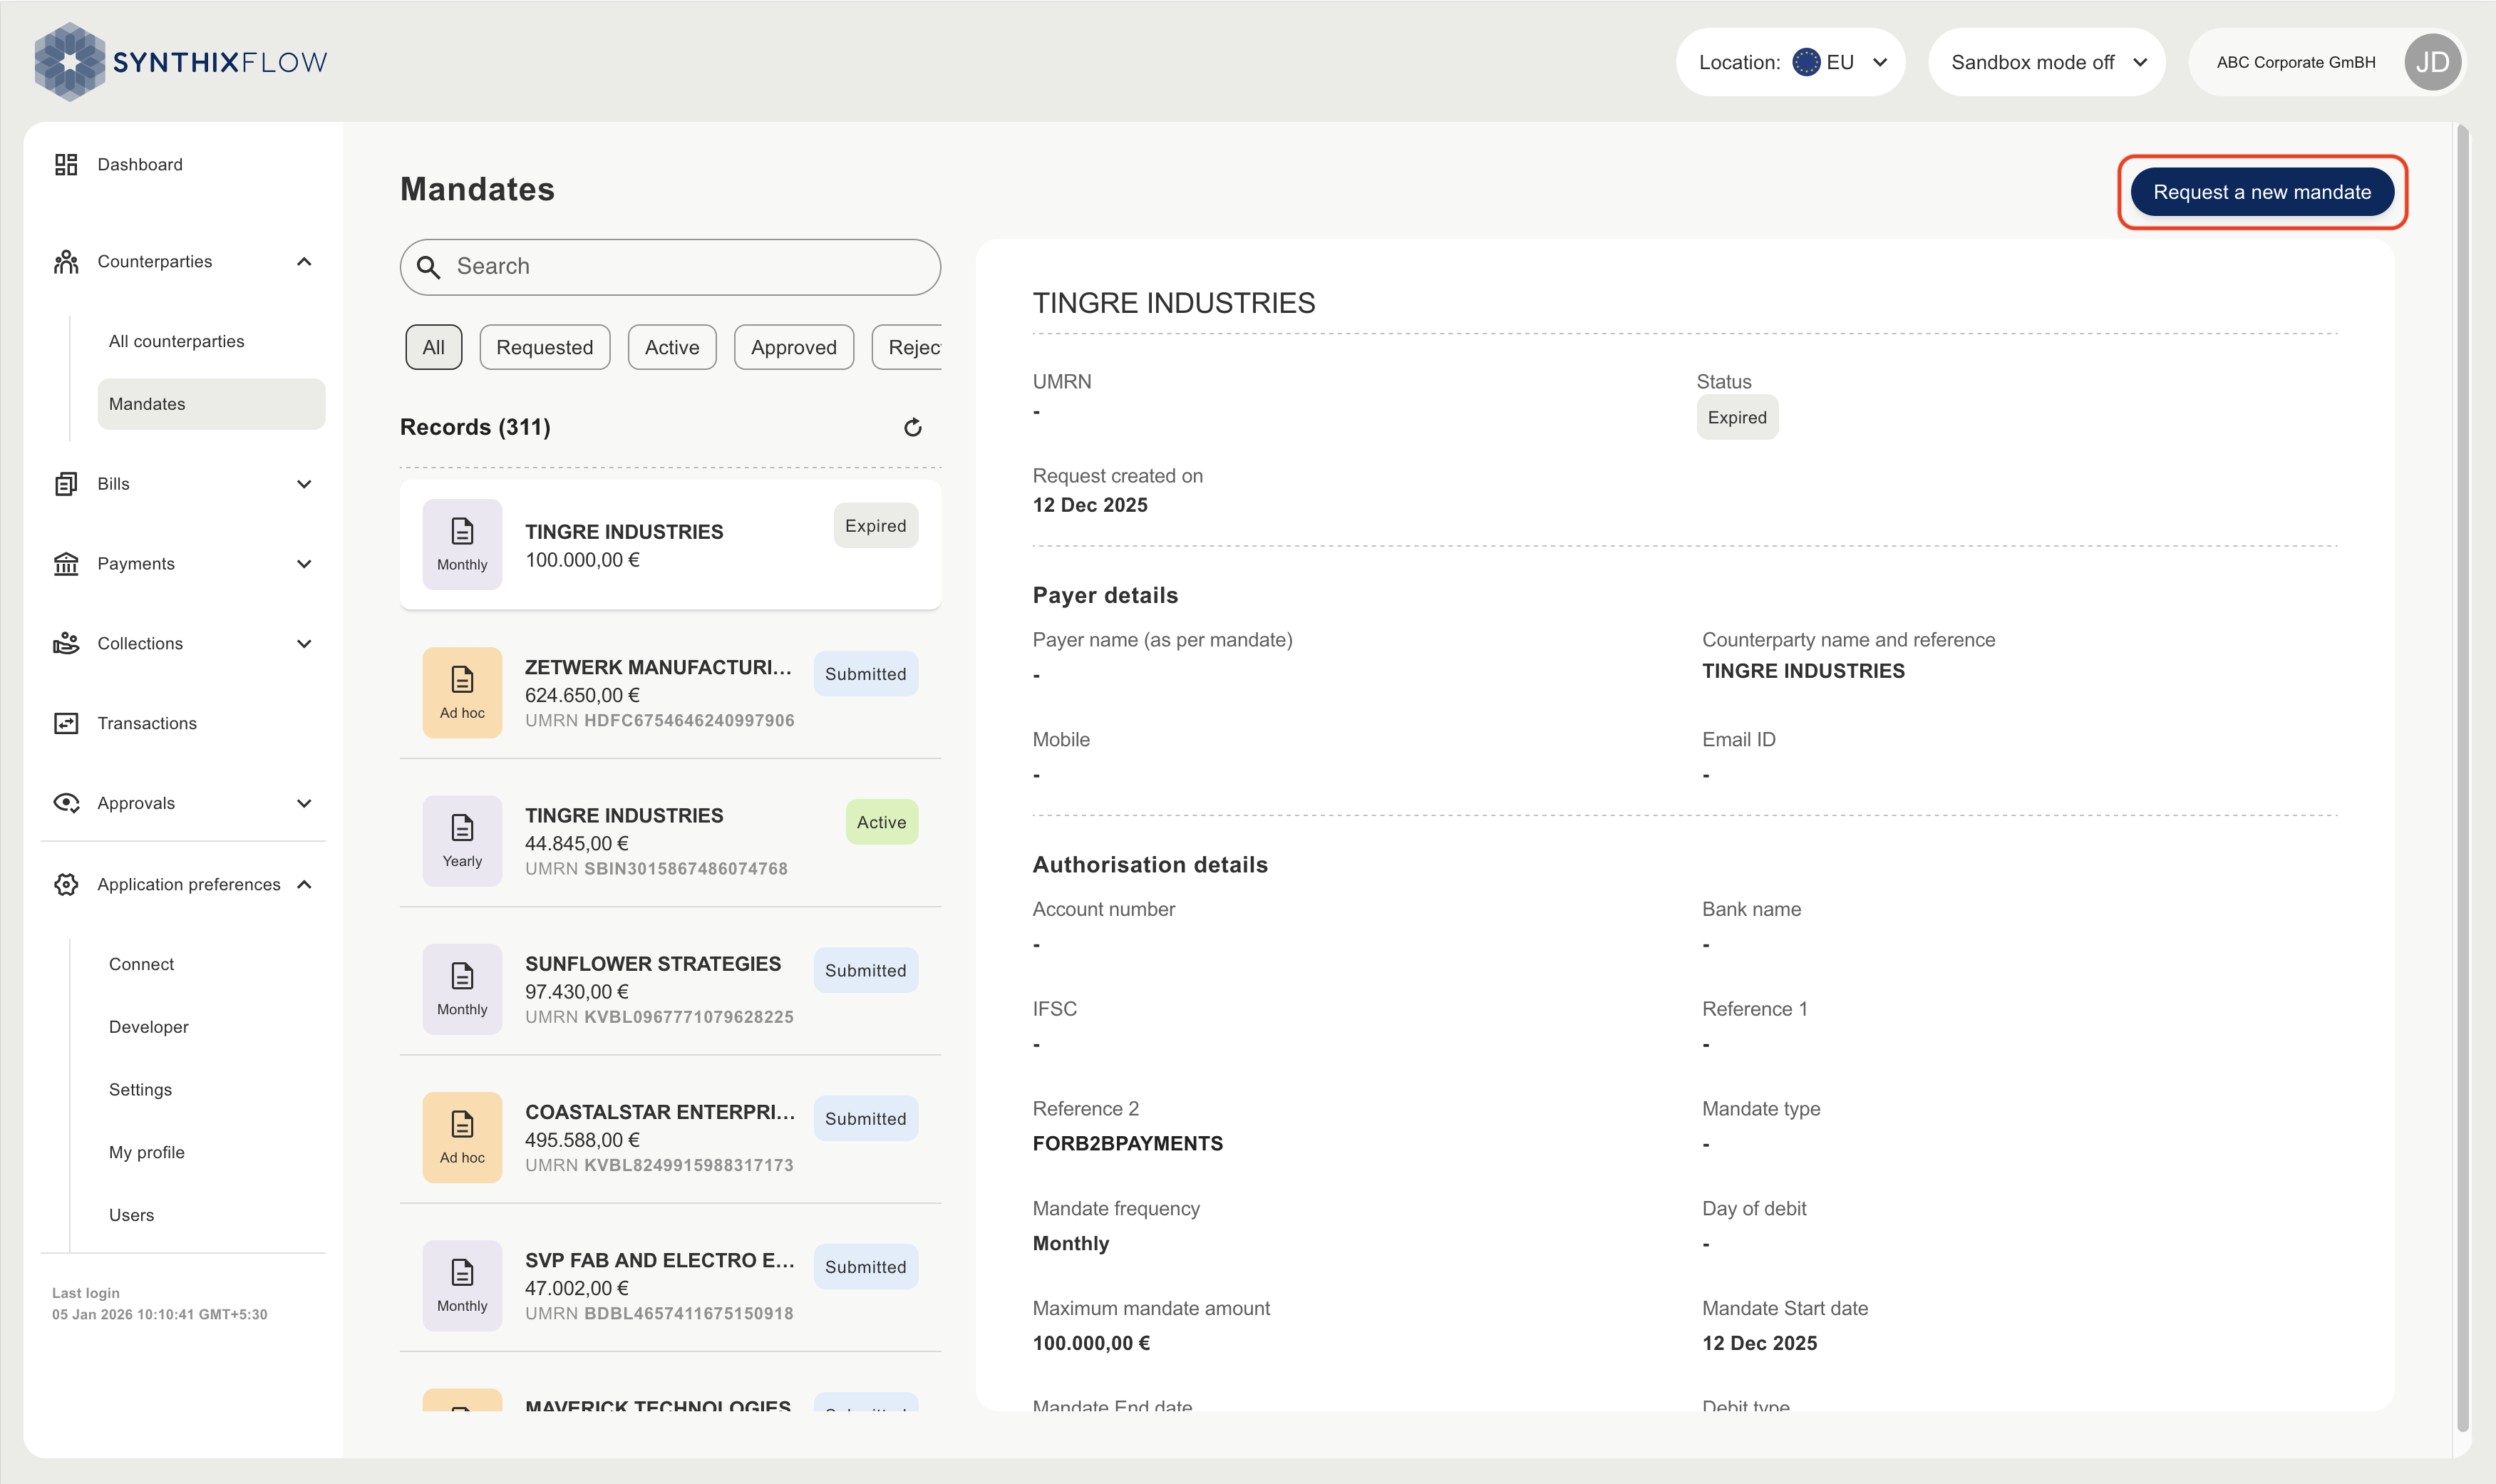Image resolution: width=2496 pixels, height=1484 pixels.
Task: Open My profile page
Action: point(147,1153)
